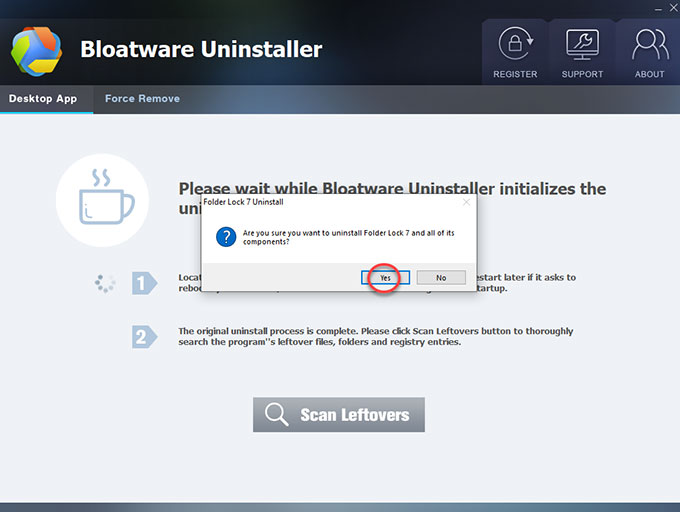Screen dimensions: 680x512
Task: Click the loading spinner beside step 1
Action: 105,284
